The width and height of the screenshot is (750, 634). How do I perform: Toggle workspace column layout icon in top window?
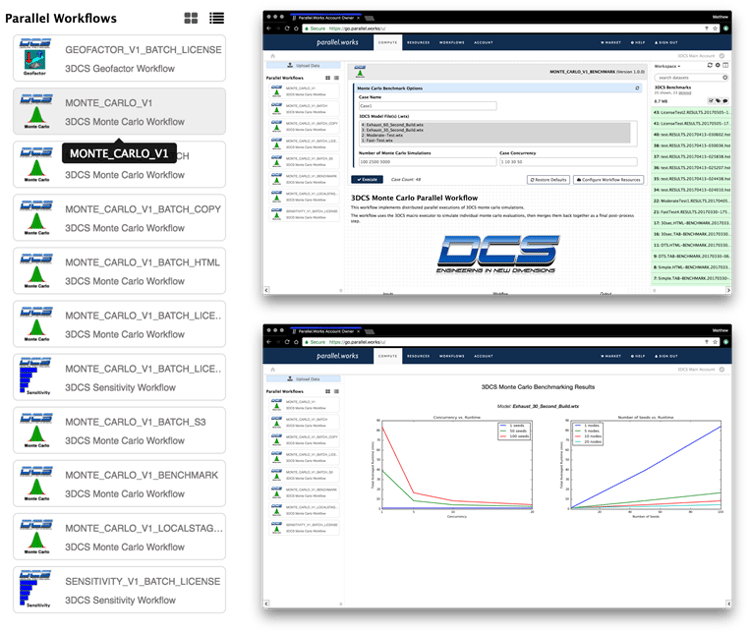[x=725, y=66]
